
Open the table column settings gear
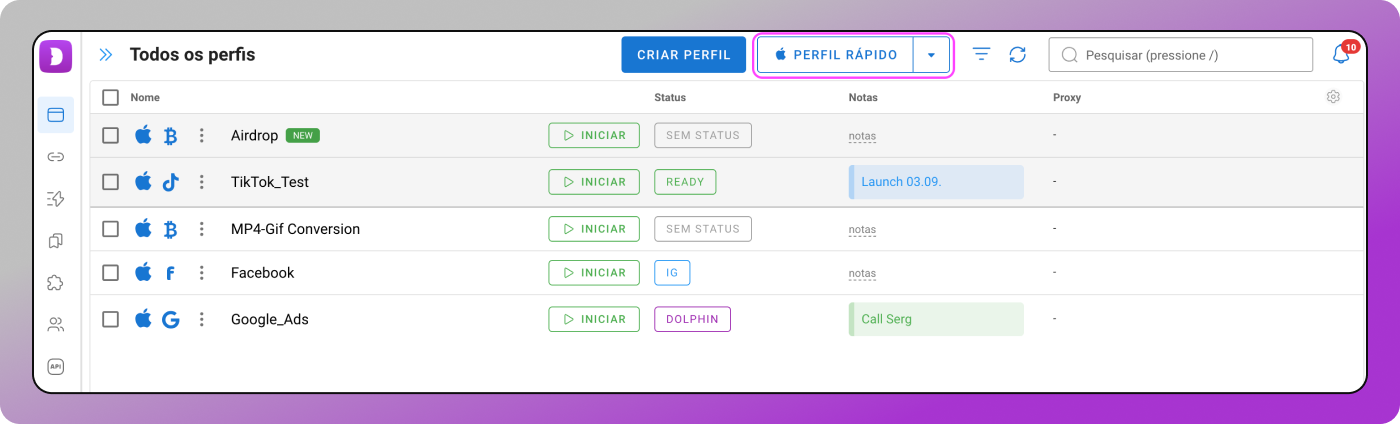[x=1333, y=97]
